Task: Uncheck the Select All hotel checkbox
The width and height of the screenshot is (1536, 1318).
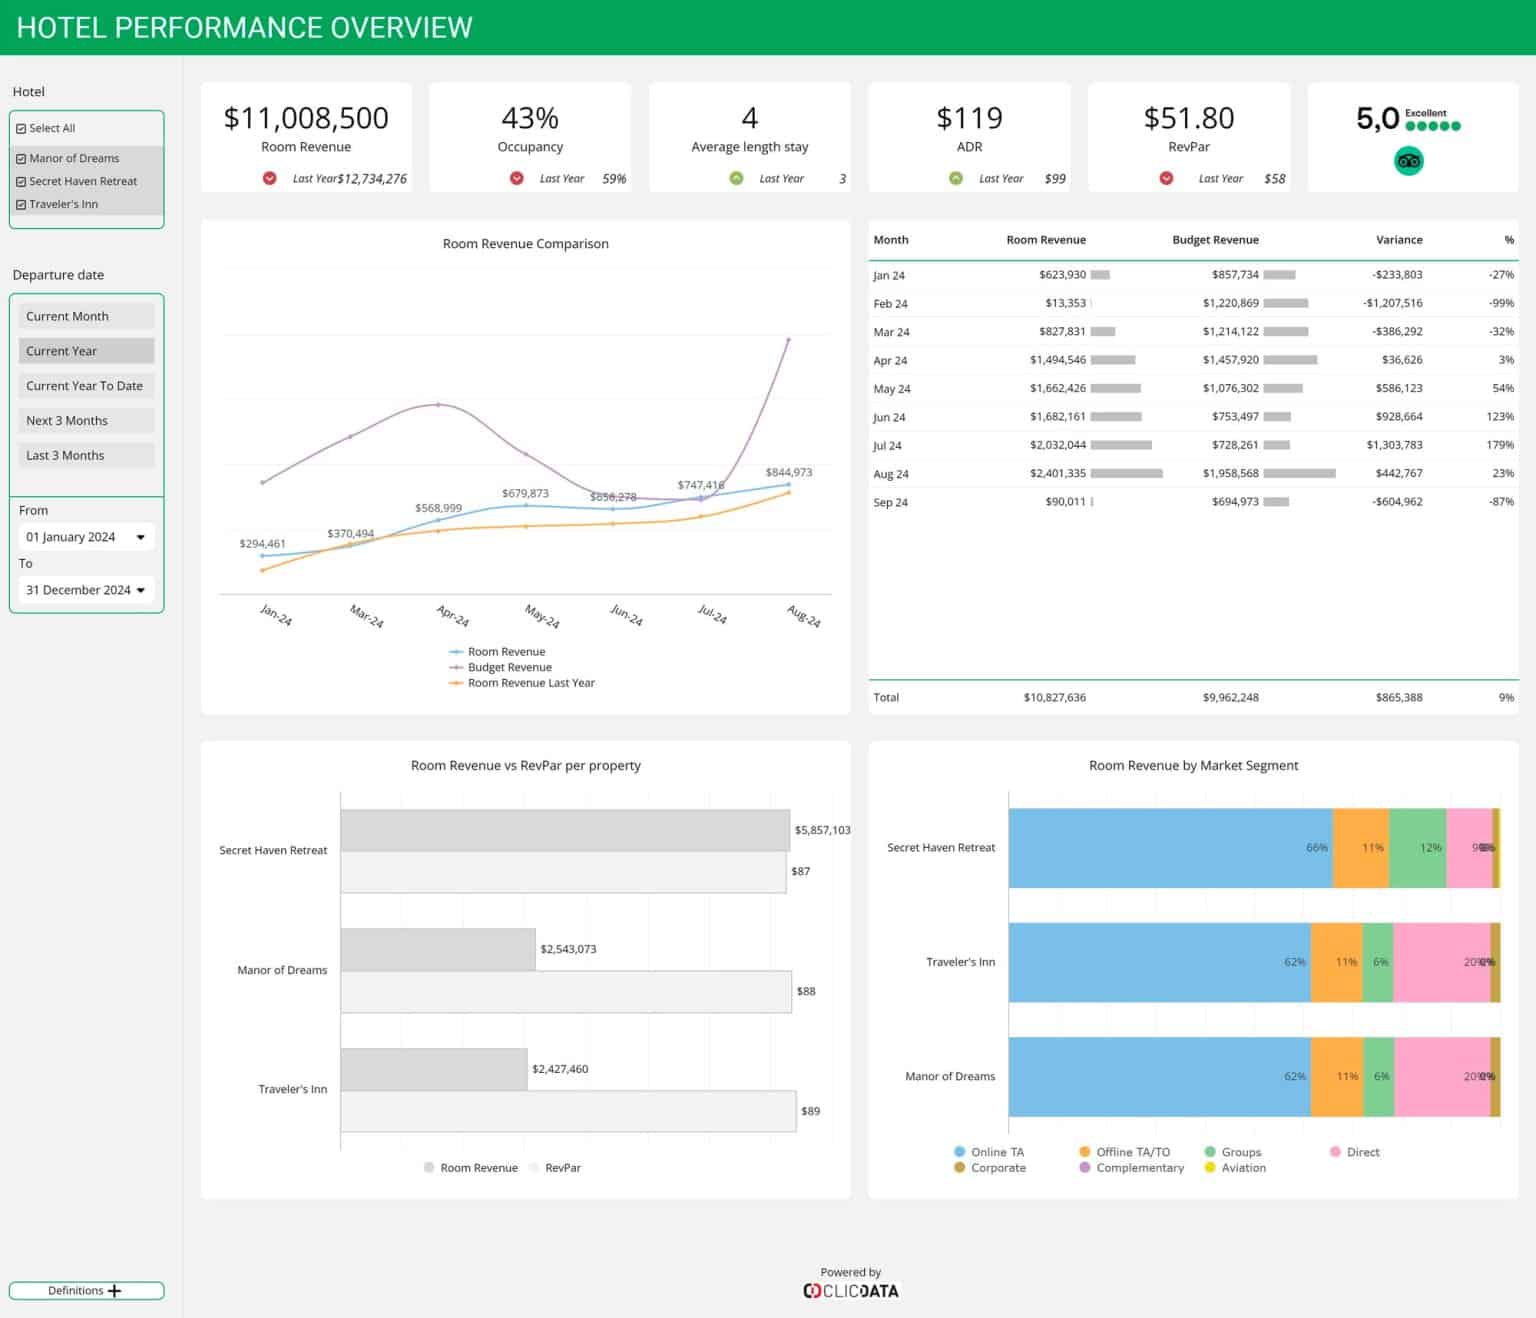Action: pyautogui.click(x=22, y=128)
